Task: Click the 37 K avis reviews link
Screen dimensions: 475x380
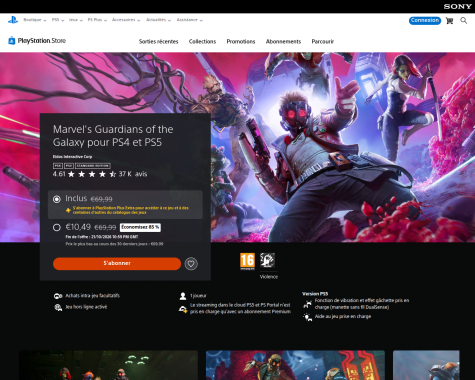Action: (x=133, y=174)
